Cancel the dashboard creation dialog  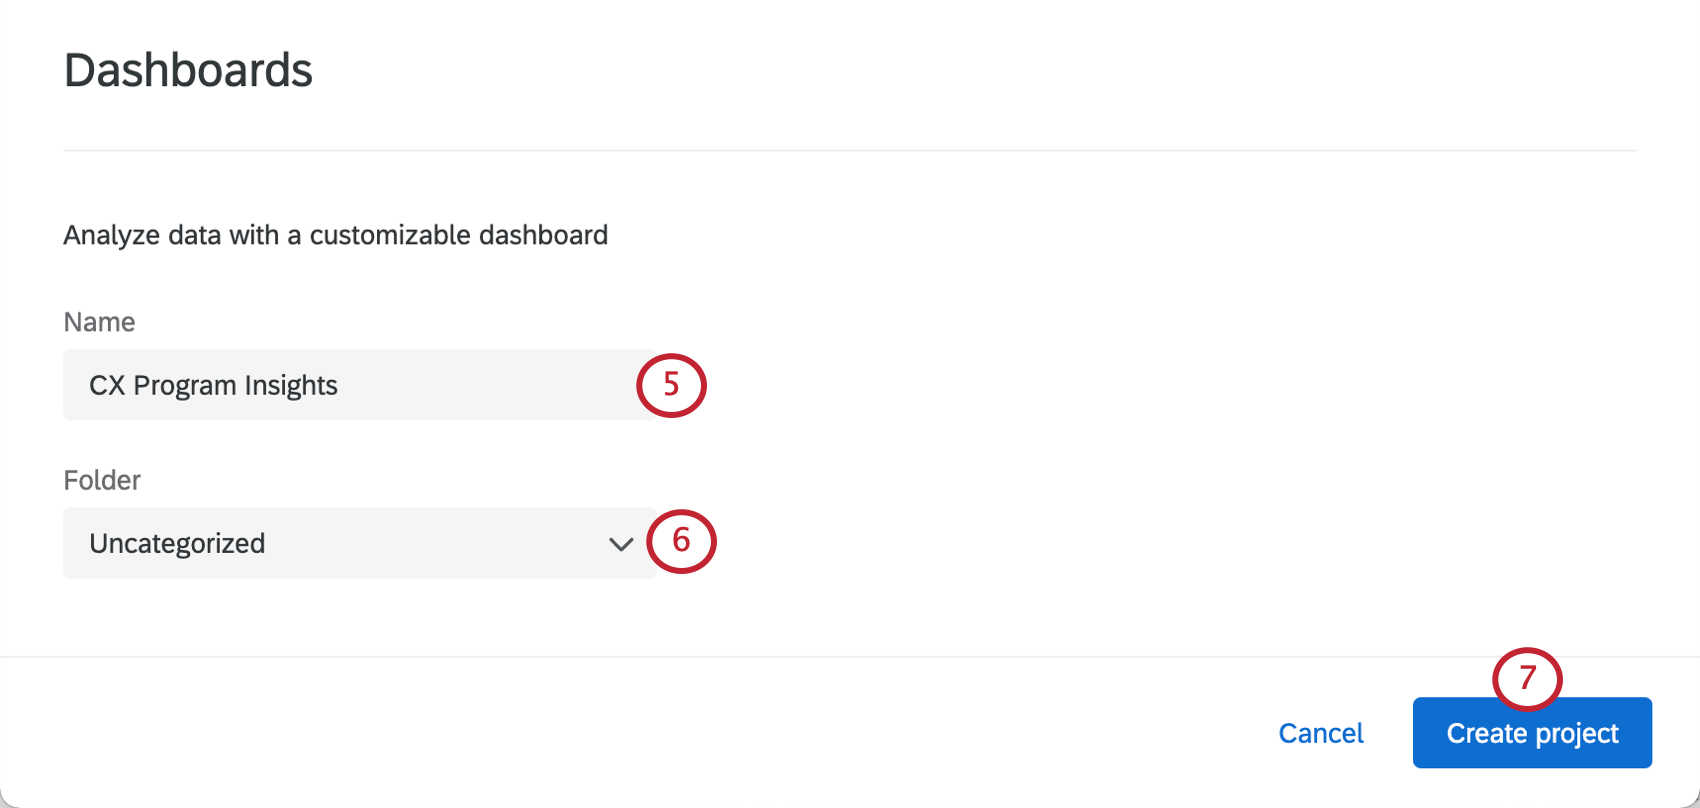click(x=1321, y=733)
